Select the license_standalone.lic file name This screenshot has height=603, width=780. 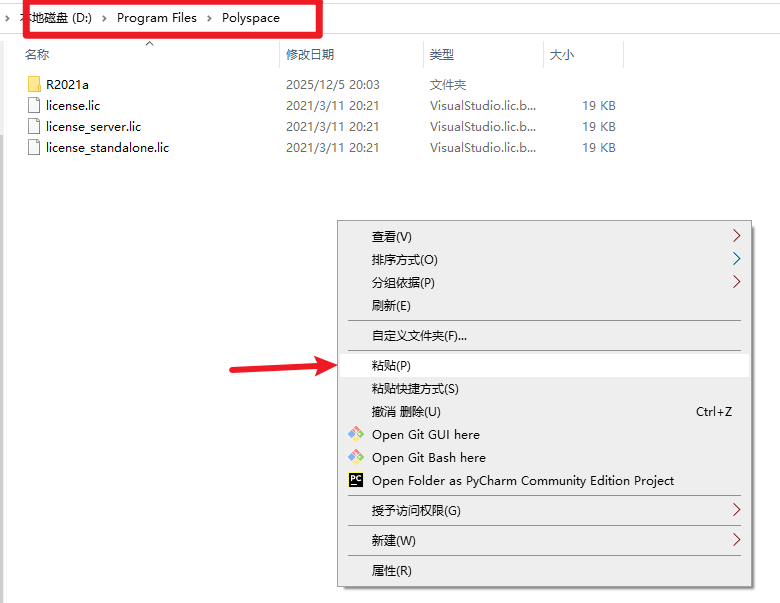(x=107, y=148)
